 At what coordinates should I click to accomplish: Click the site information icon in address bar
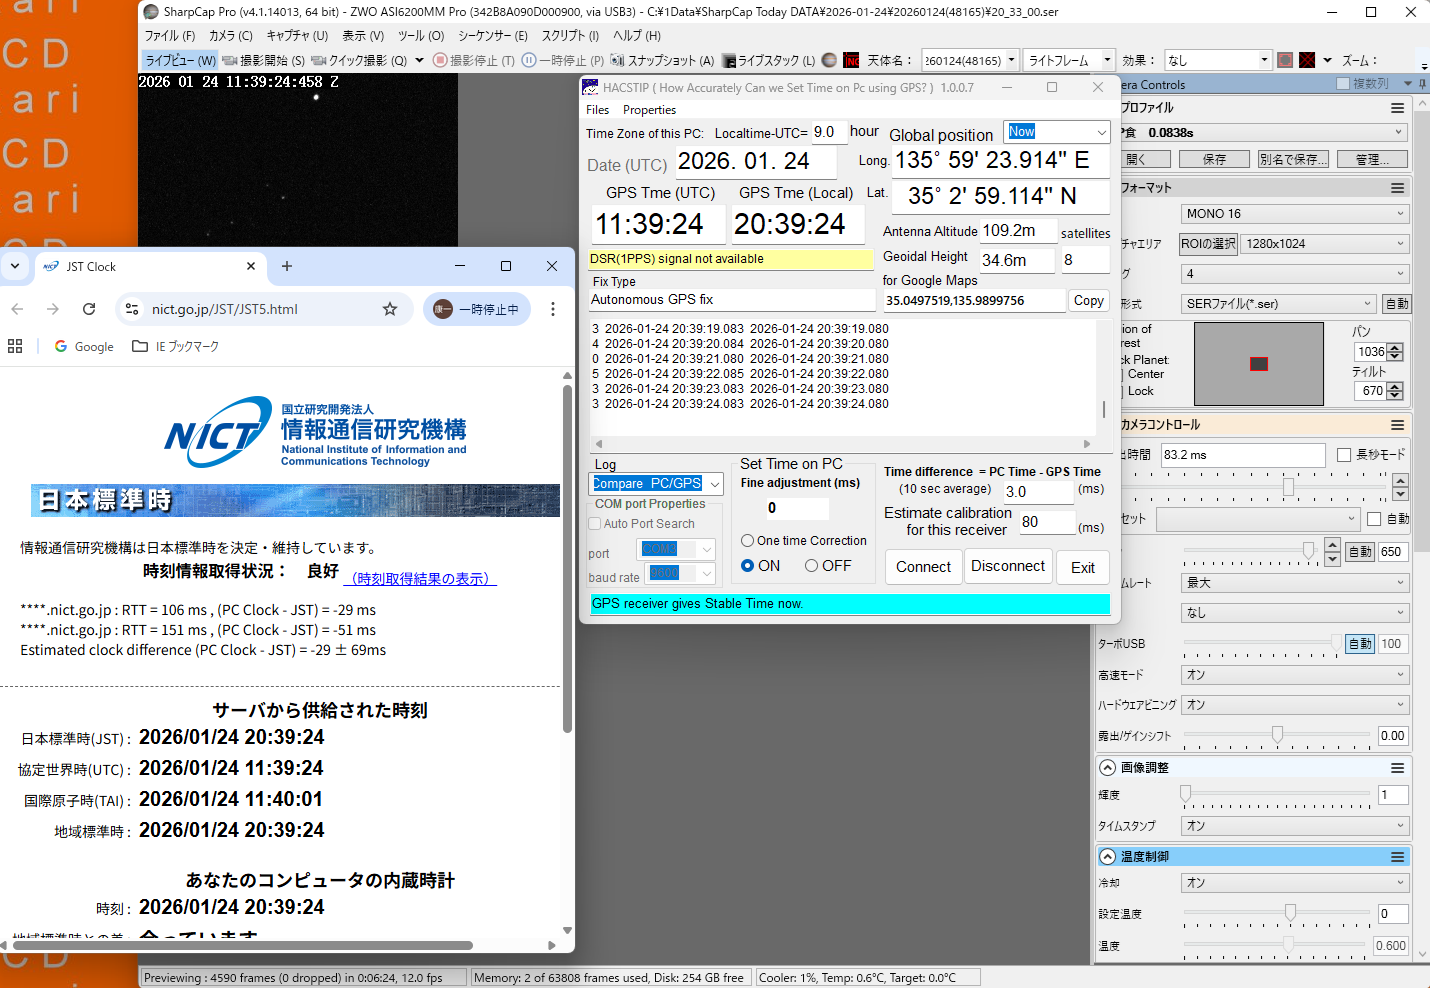(132, 309)
